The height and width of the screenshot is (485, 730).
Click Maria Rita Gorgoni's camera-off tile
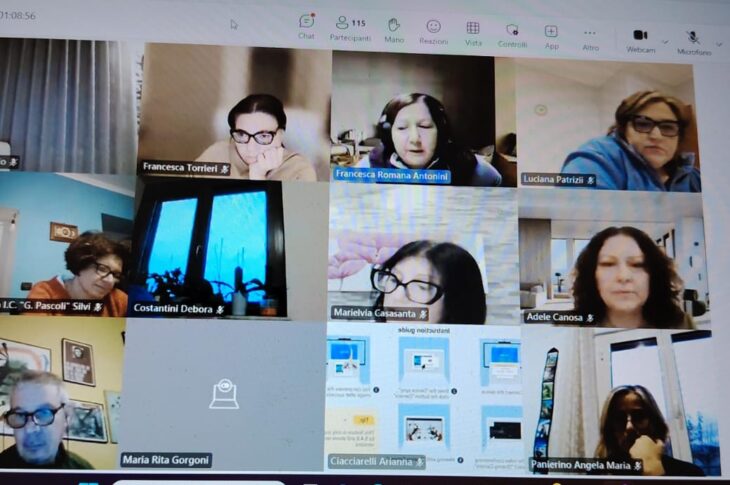click(x=222, y=395)
